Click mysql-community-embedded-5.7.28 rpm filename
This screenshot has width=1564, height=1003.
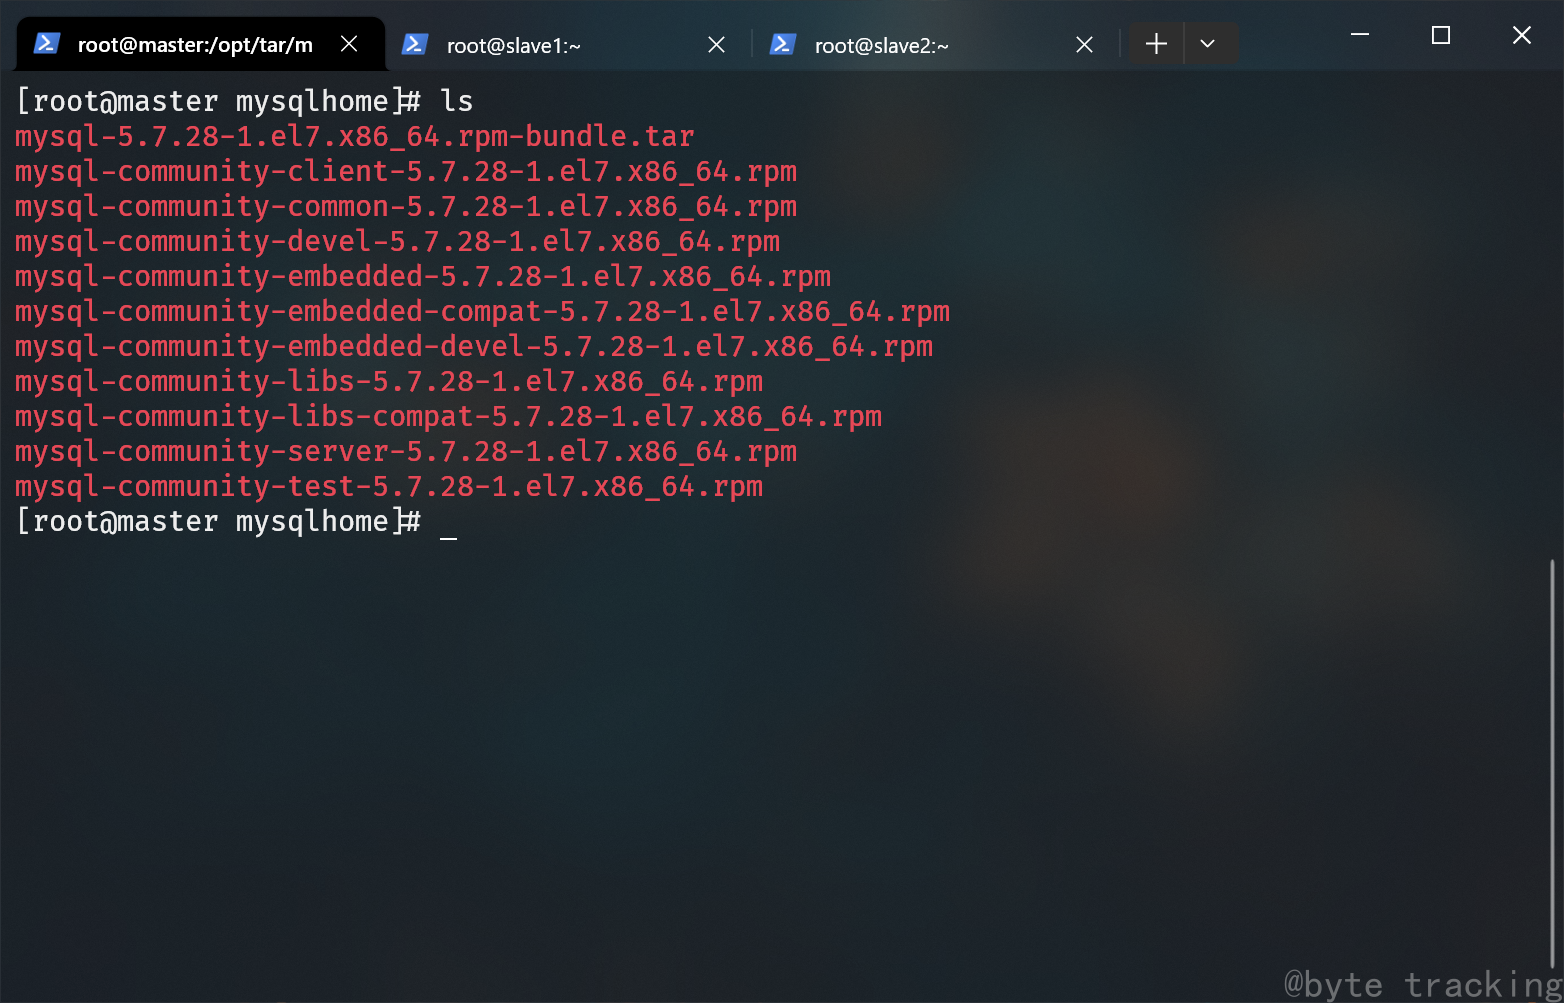[423, 276]
